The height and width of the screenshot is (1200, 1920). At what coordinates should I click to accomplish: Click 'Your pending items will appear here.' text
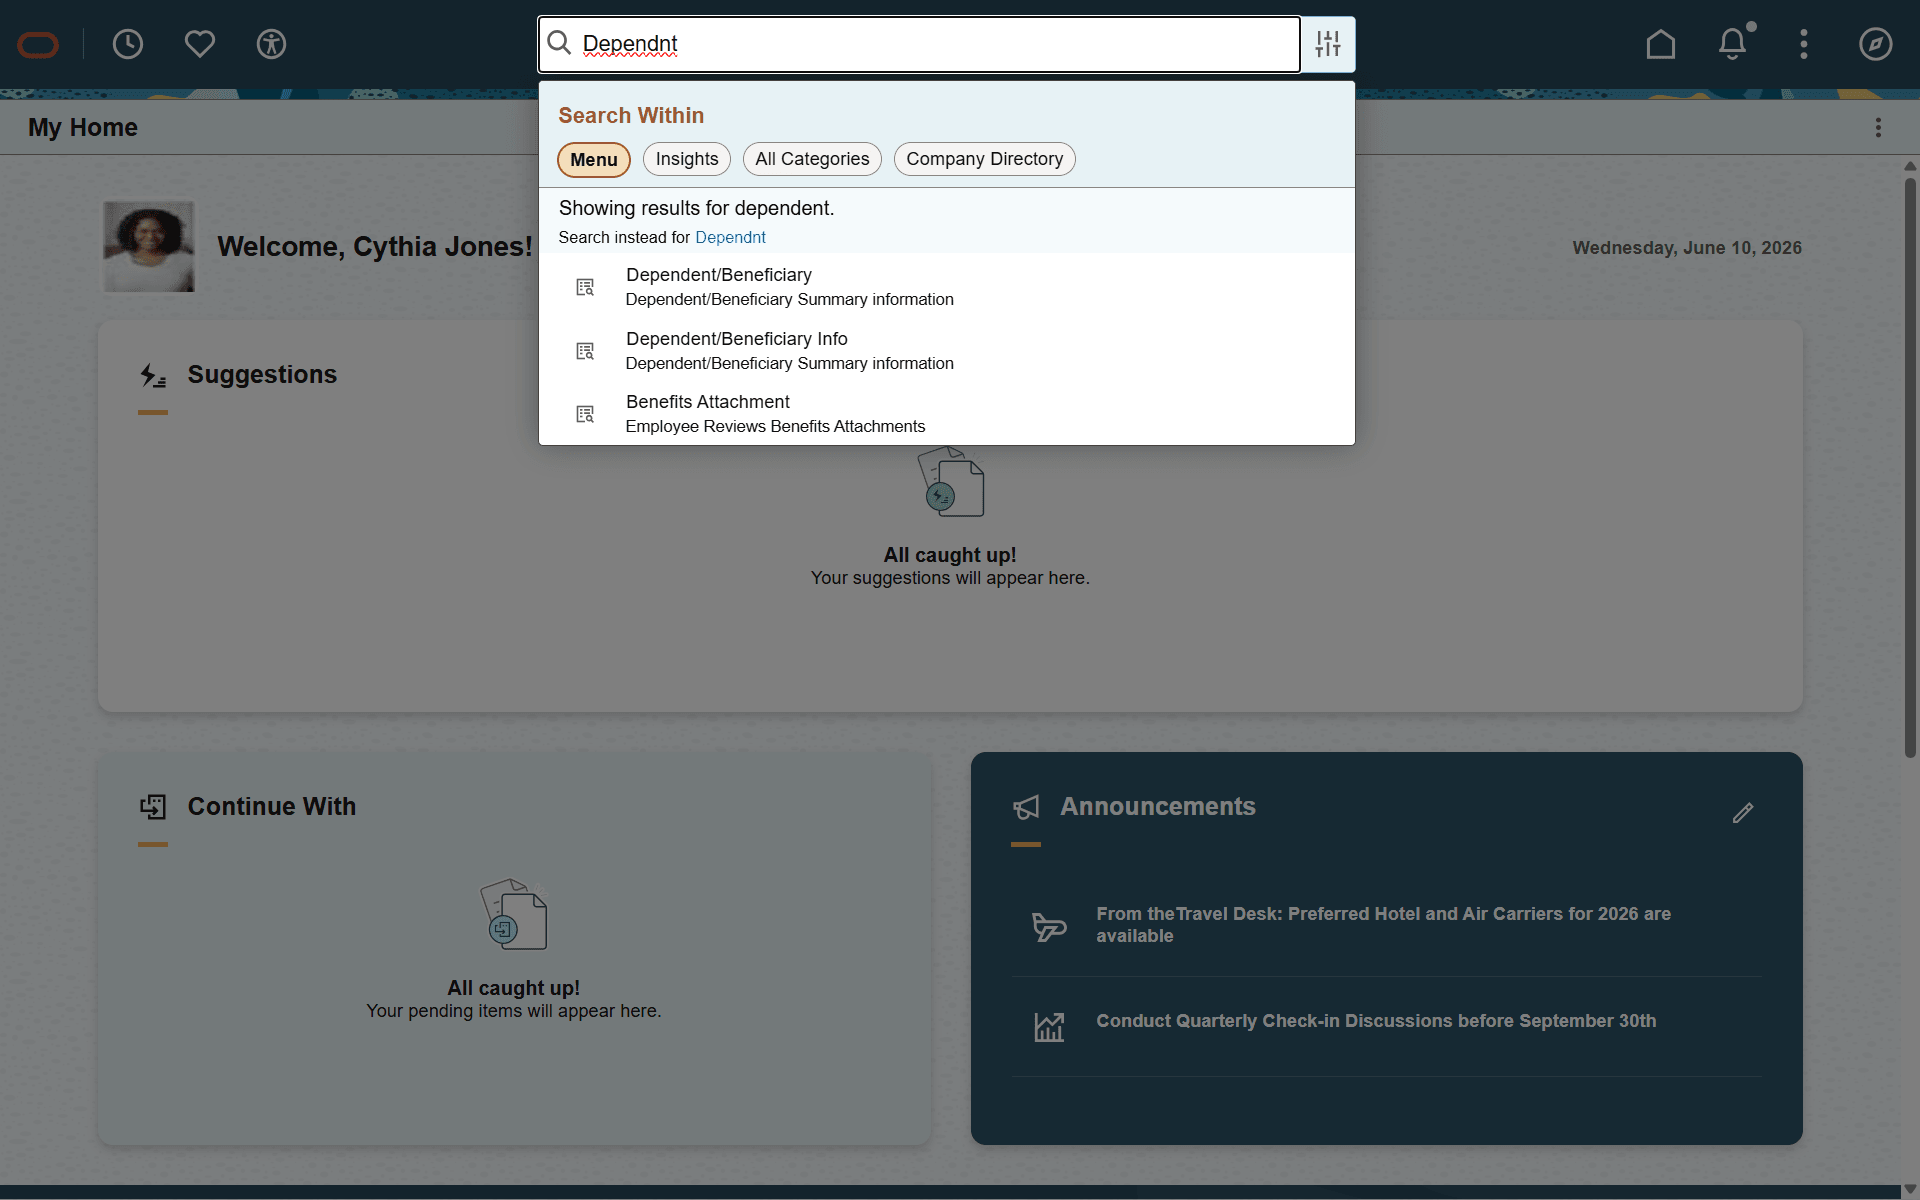pos(513,1011)
